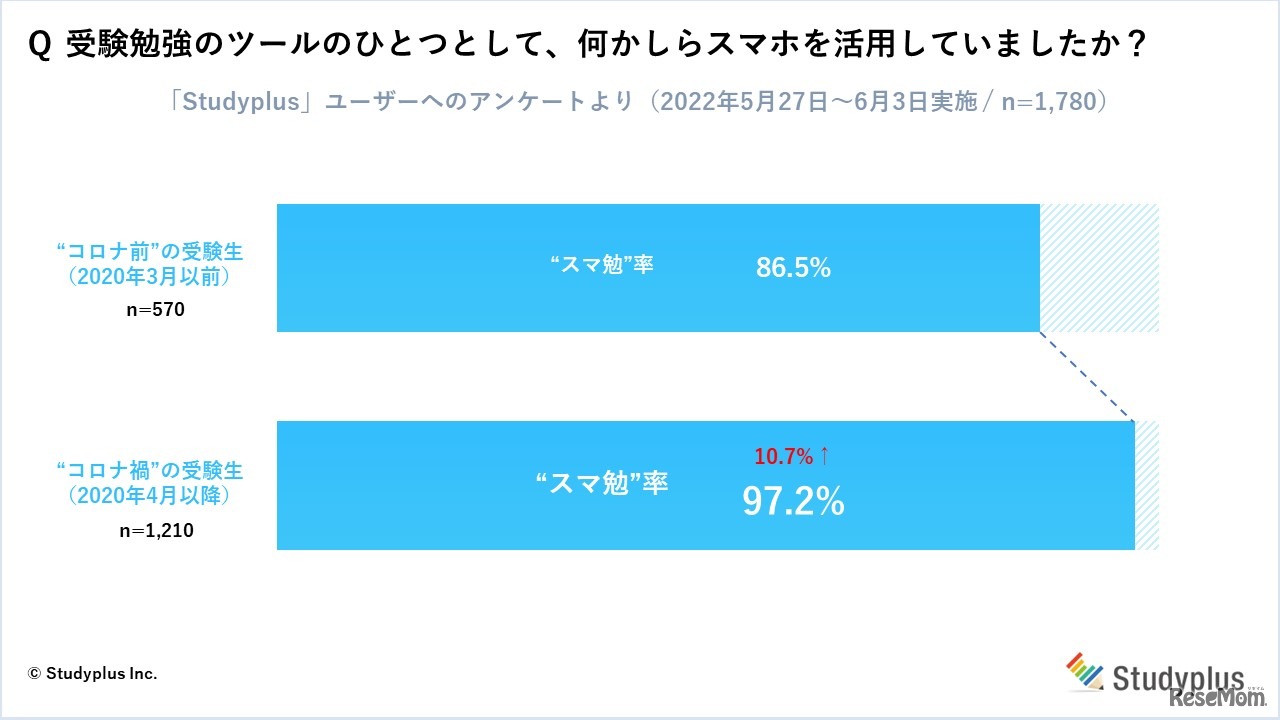Click the red 10.7% increase figure
Image resolution: width=1280 pixels, height=720 pixels.
(783, 457)
